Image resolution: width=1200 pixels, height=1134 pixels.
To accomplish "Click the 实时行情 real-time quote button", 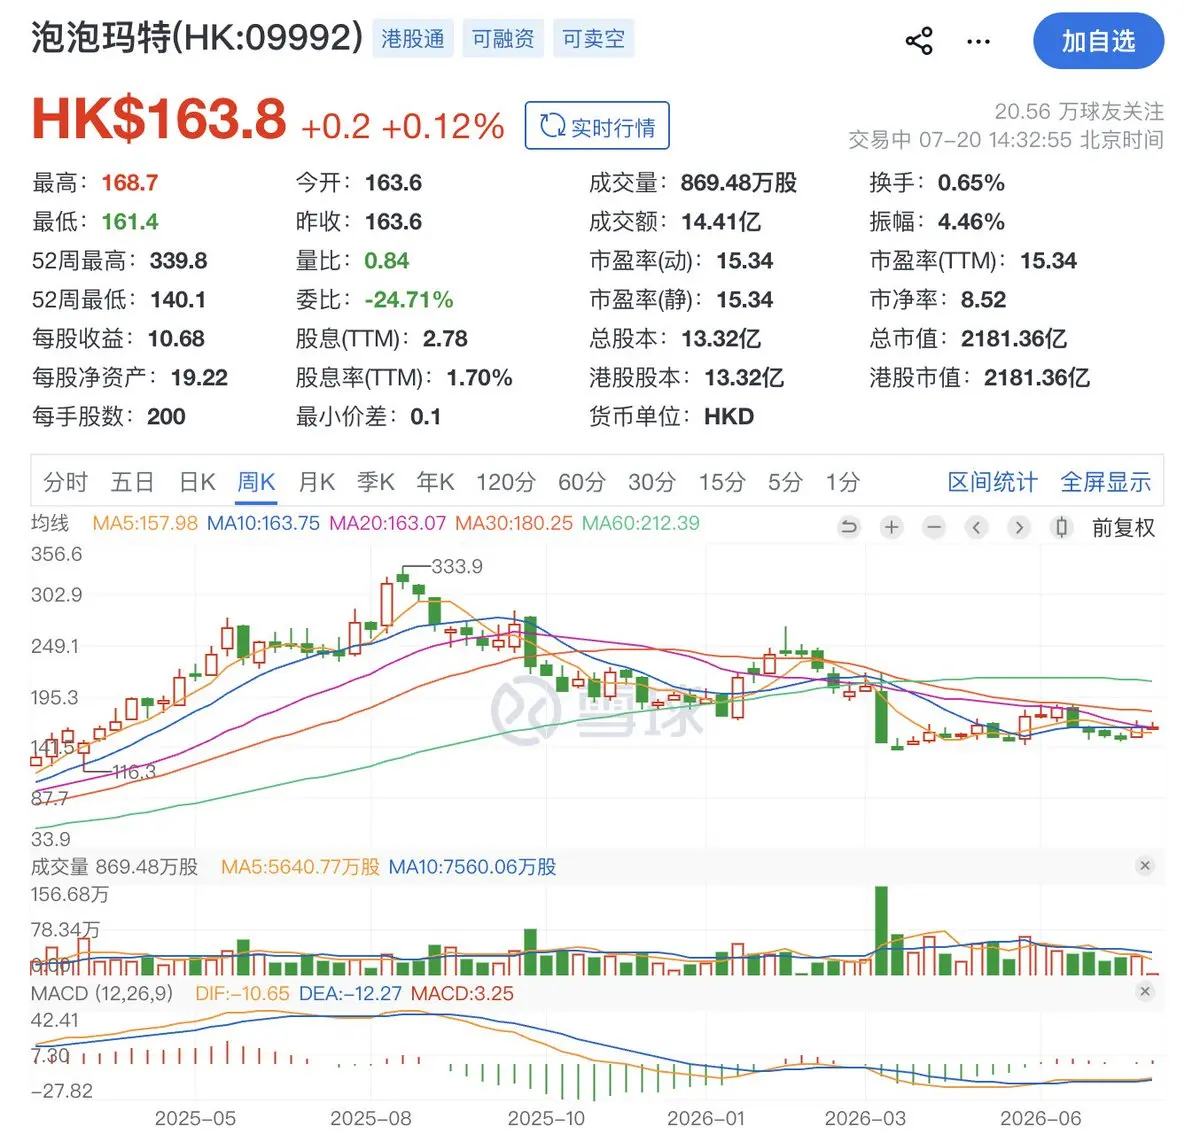I will point(597,126).
